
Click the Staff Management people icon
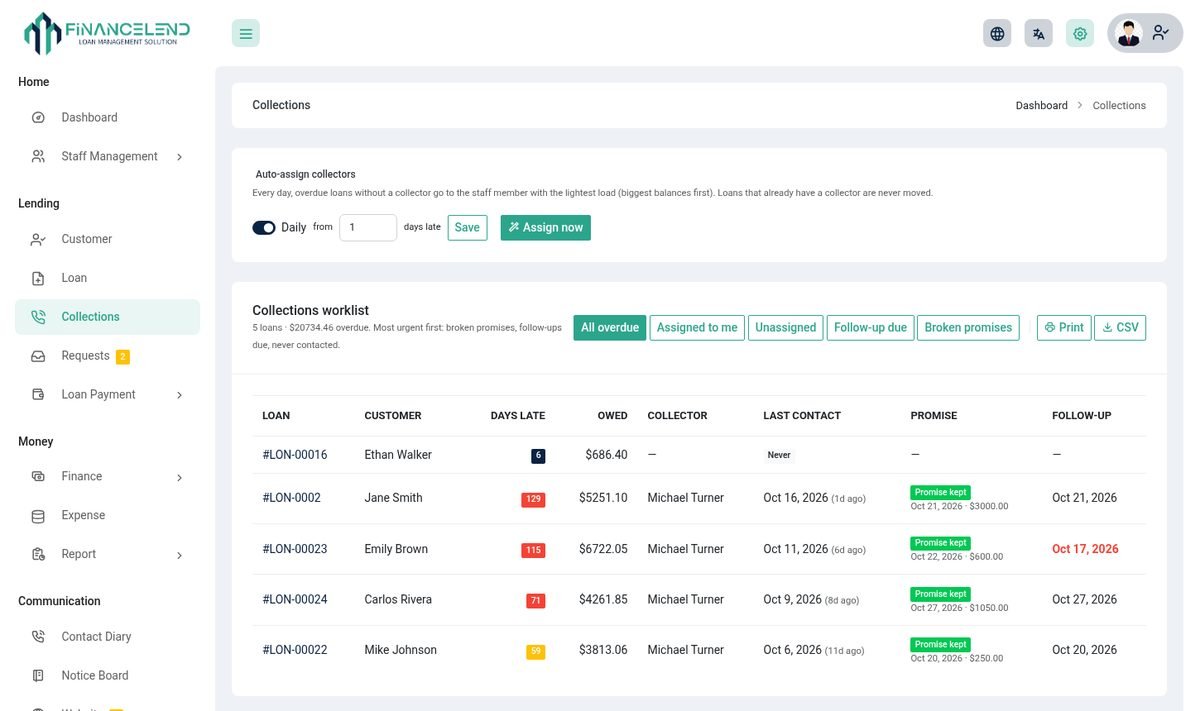[38, 156]
